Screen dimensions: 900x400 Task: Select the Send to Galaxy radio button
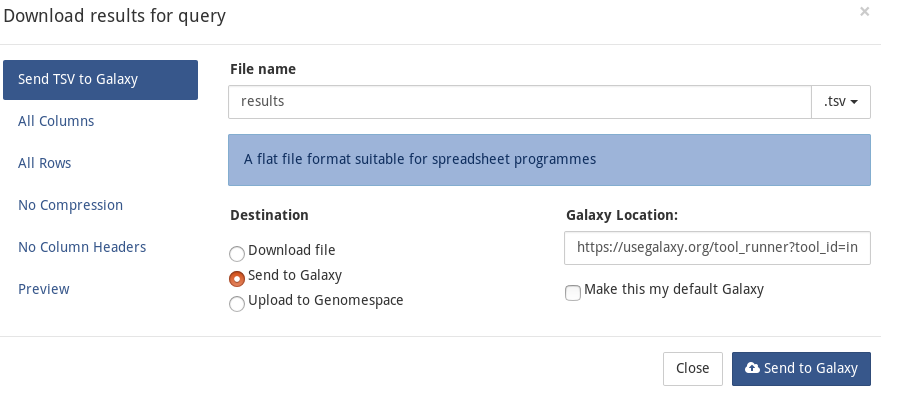click(236, 278)
